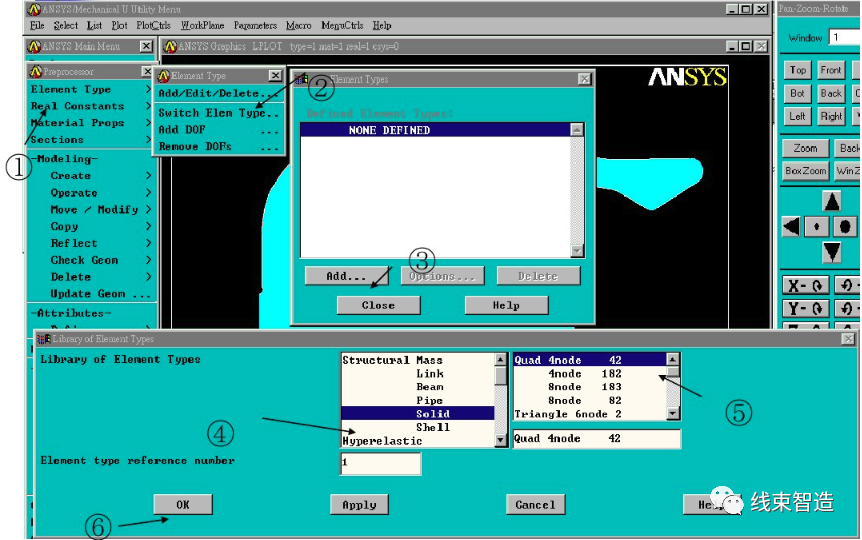Open the PlotCtrls menu
The height and width of the screenshot is (540, 862).
(153, 25)
